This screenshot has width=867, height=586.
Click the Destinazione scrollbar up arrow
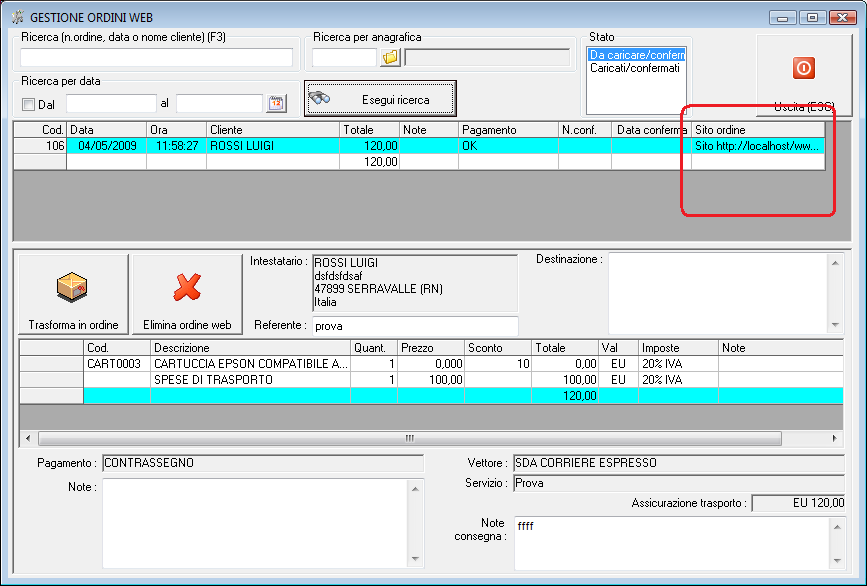pos(835,263)
